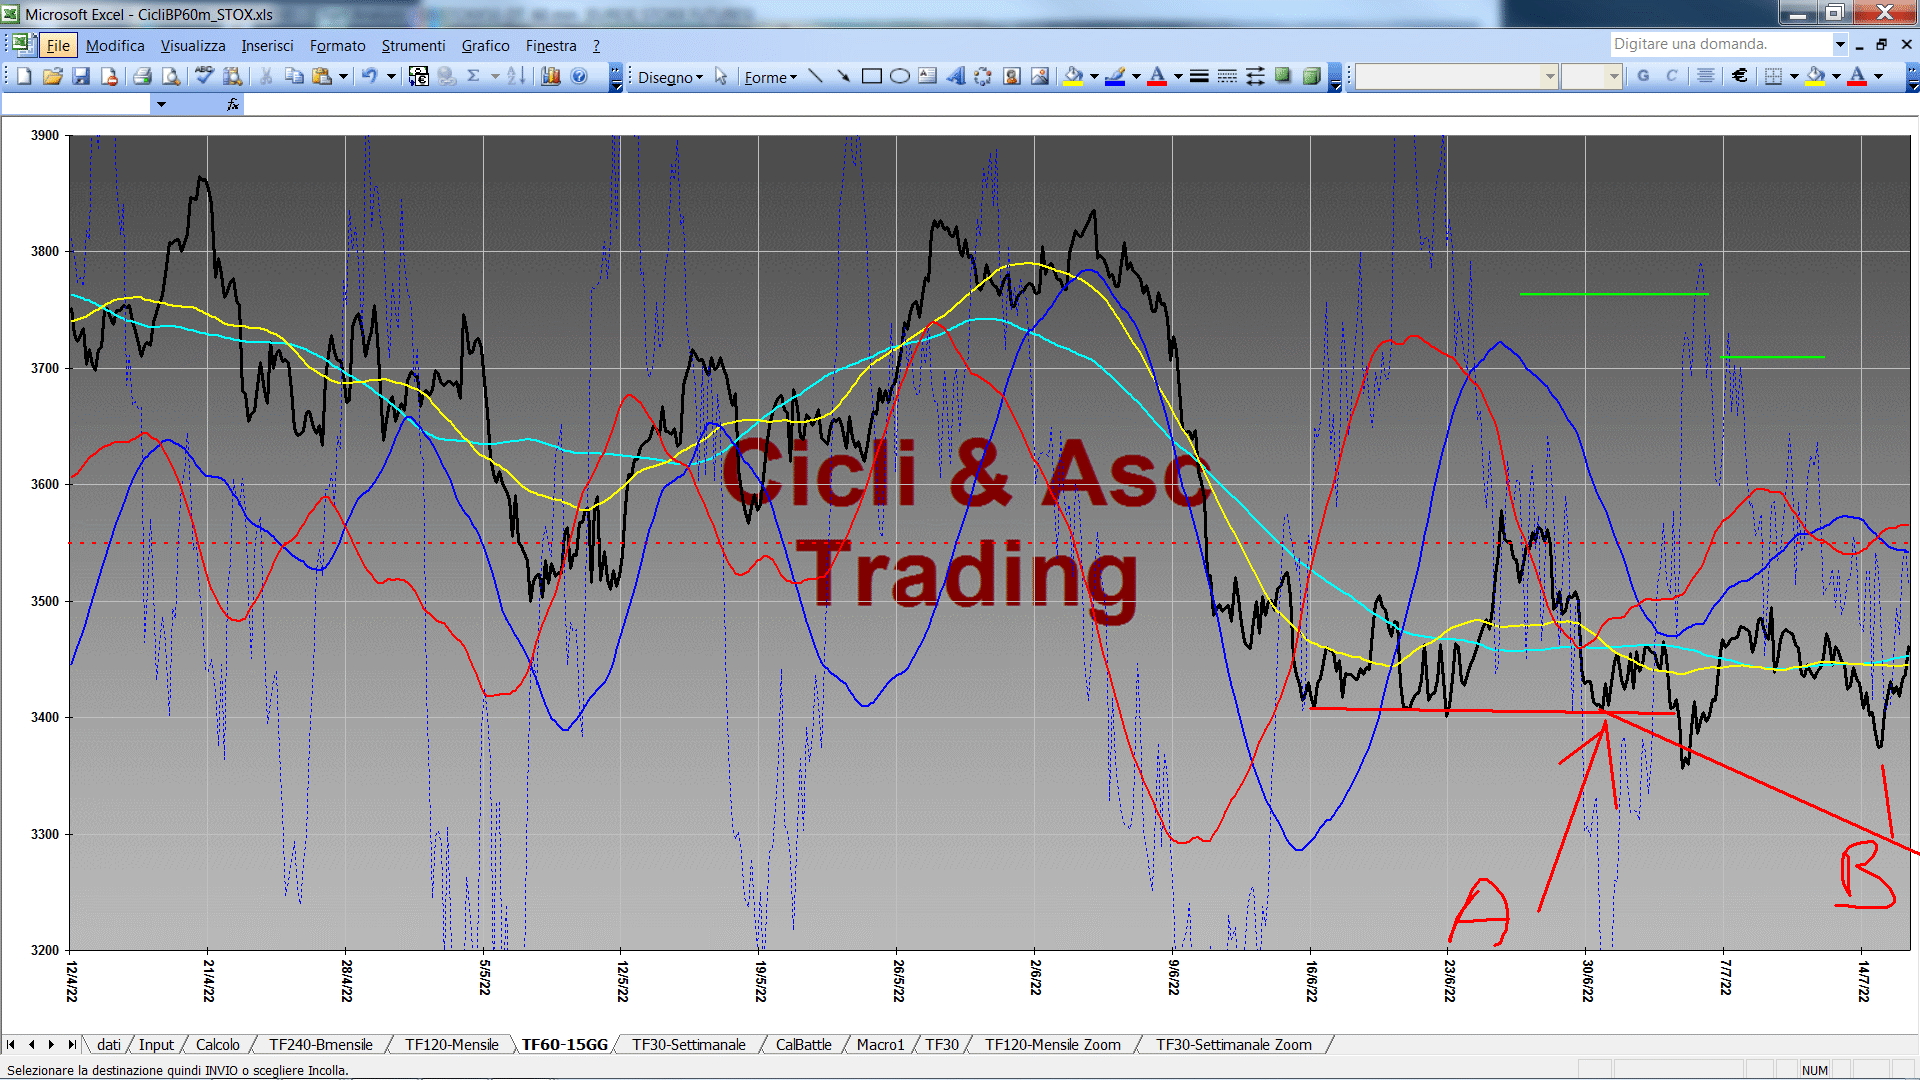This screenshot has width=1920, height=1080.
Task: Expand the Disegno drawing menu
Action: click(x=670, y=77)
